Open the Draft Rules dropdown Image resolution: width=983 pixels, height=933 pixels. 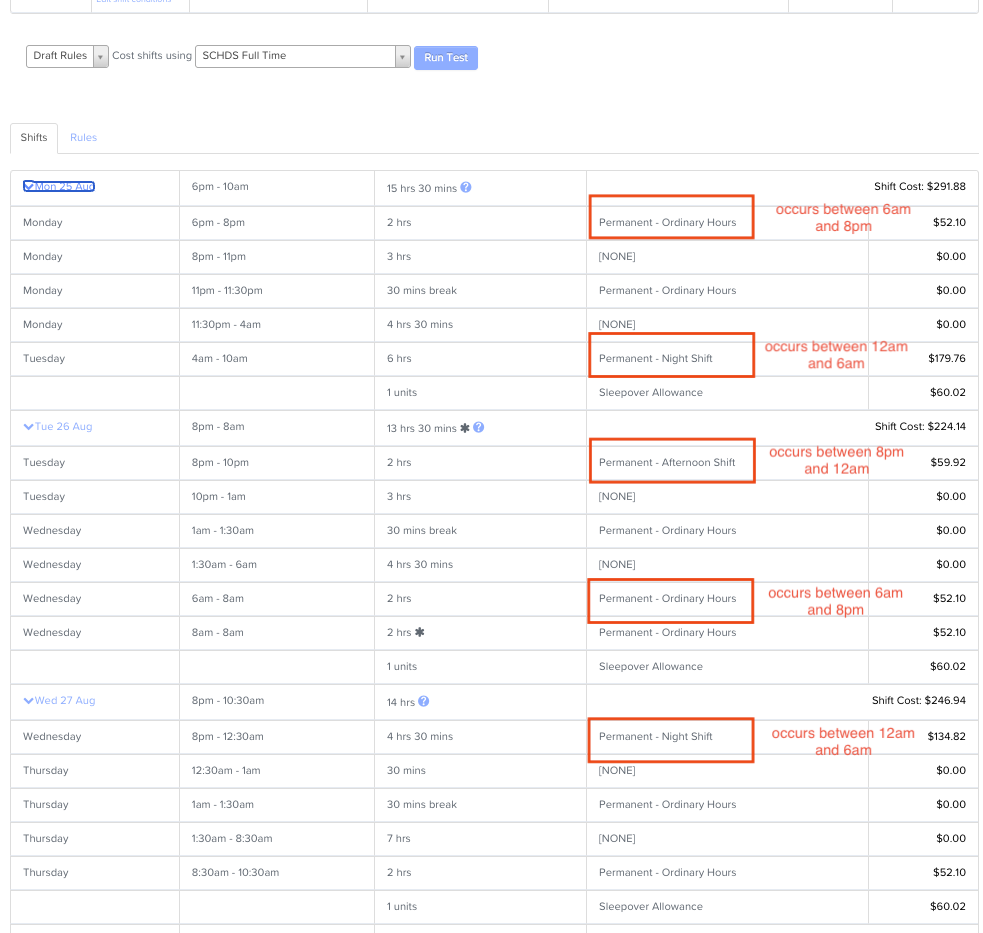coord(67,56)
